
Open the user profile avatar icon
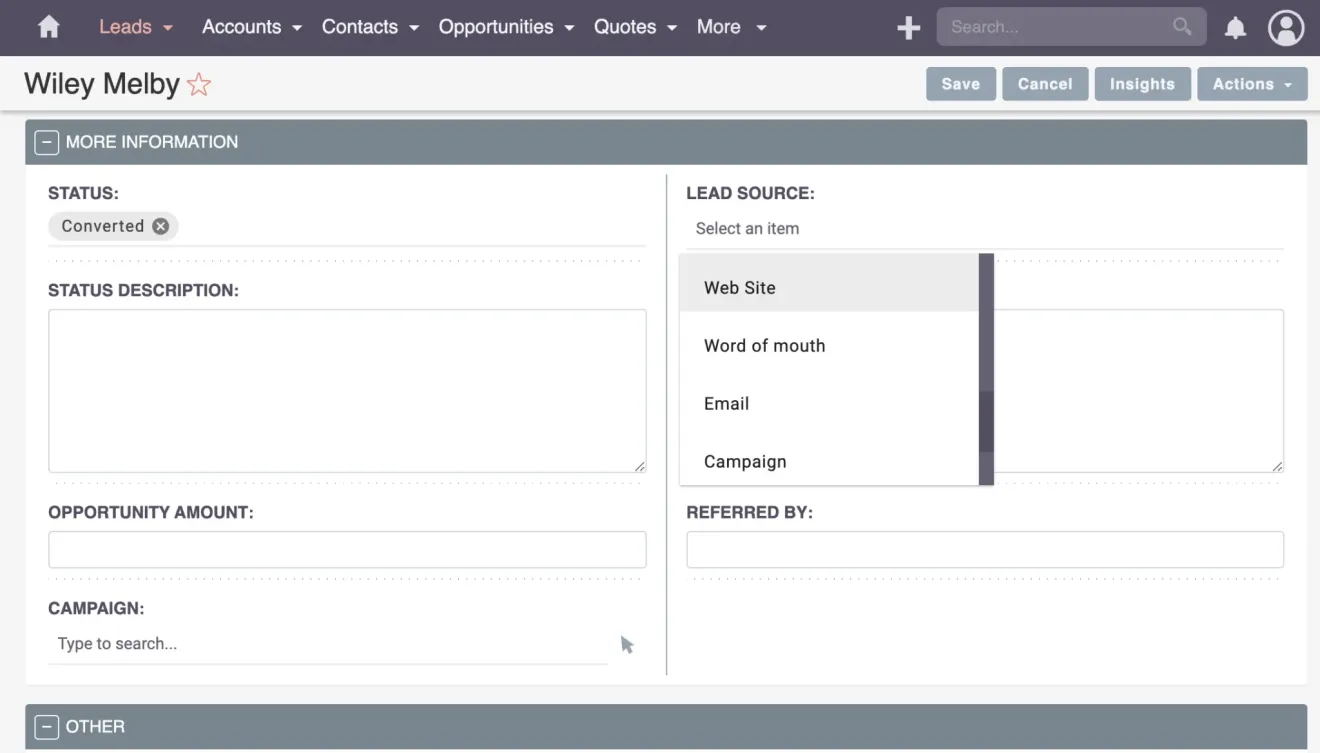point(1286,27)
